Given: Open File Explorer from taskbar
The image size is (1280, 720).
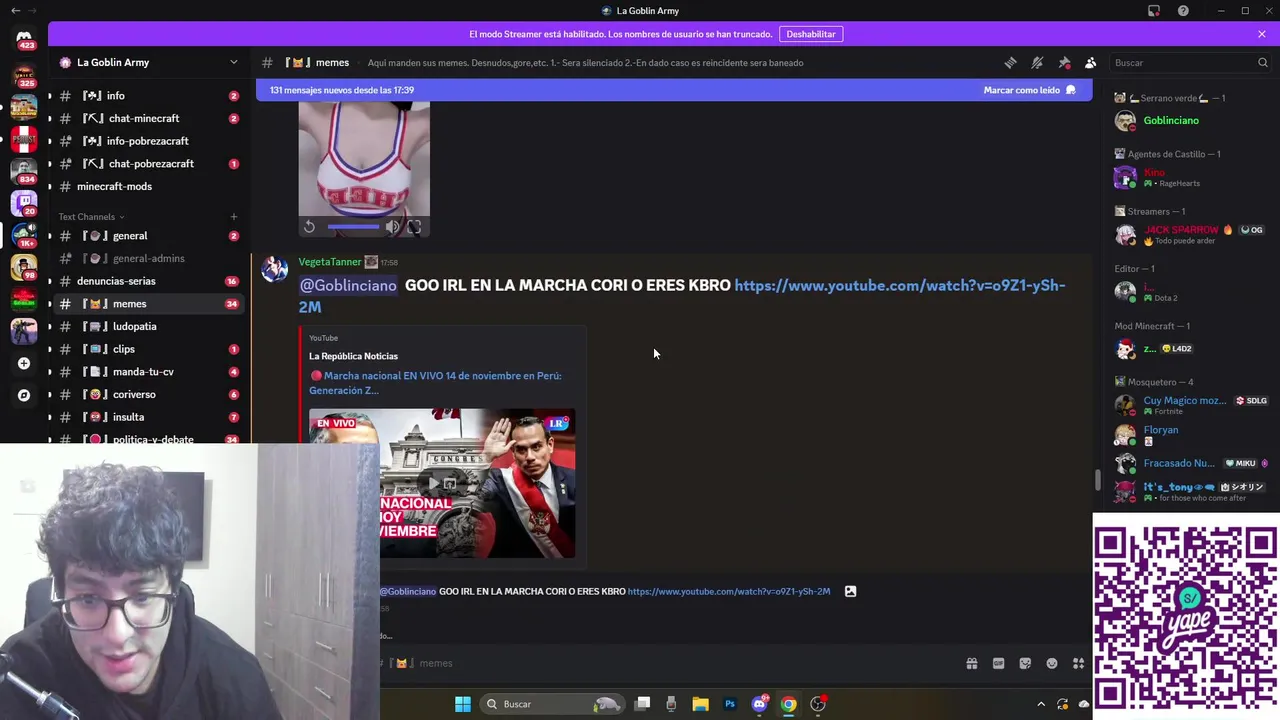Looking at the screenshot, I should coord(700,704).
